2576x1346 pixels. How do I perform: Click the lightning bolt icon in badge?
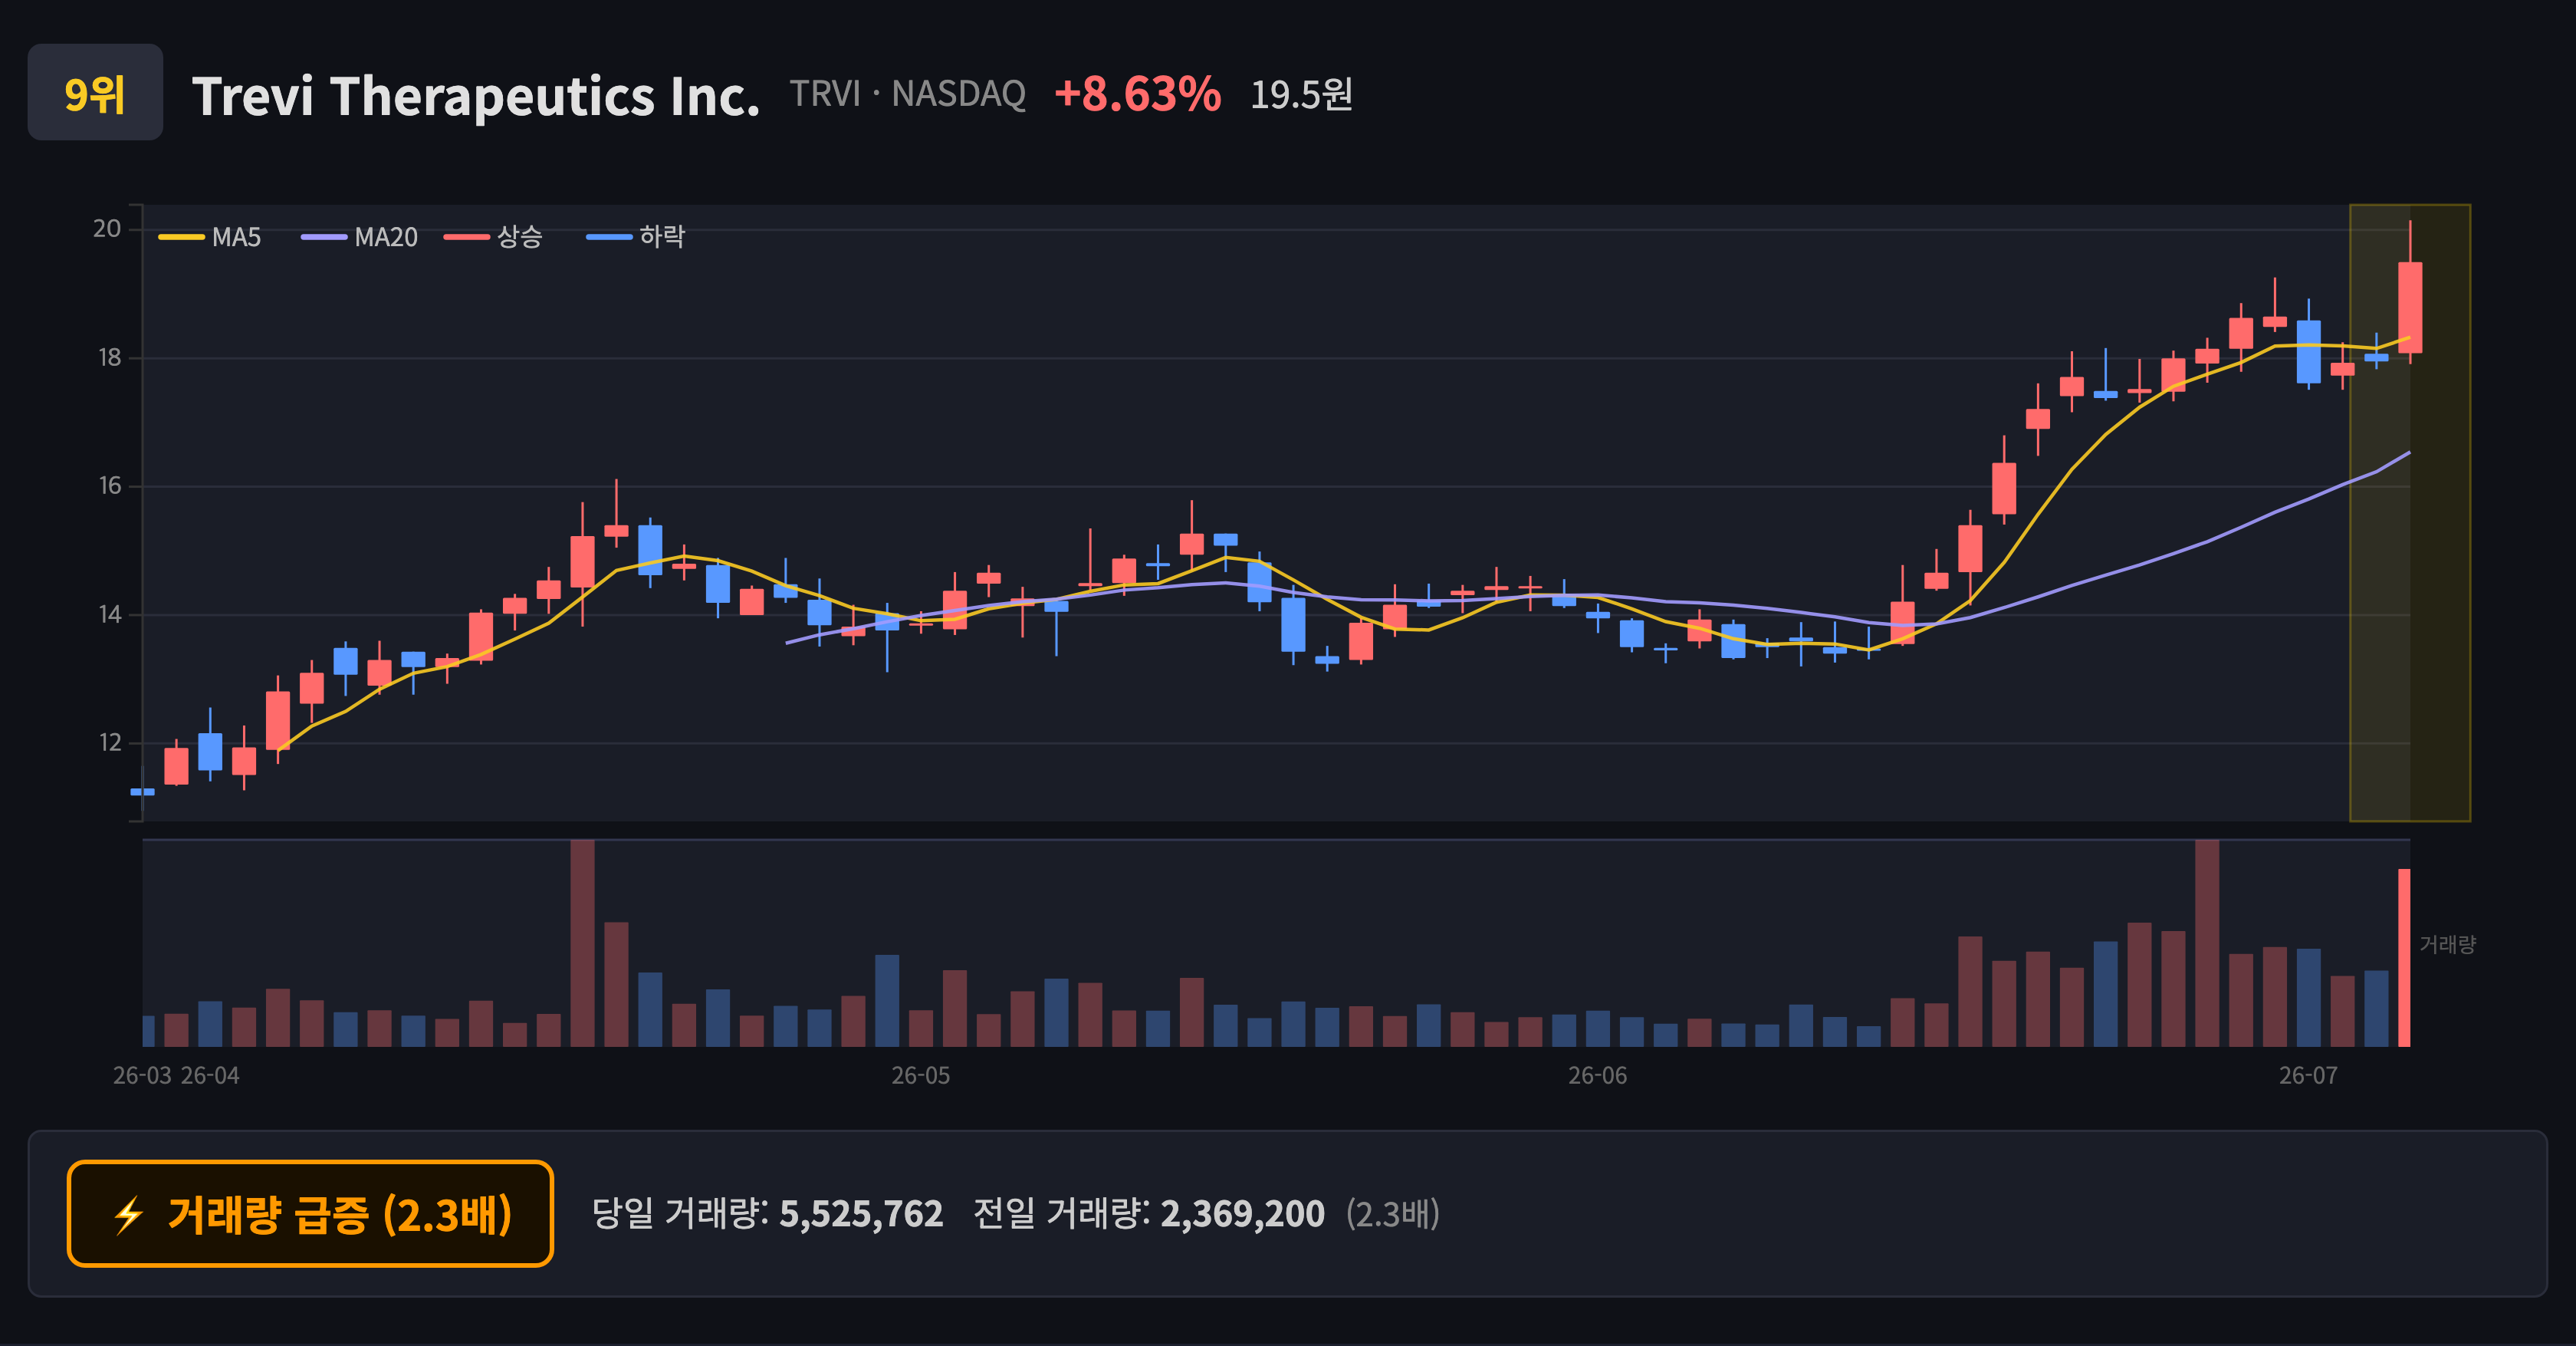129,1216
